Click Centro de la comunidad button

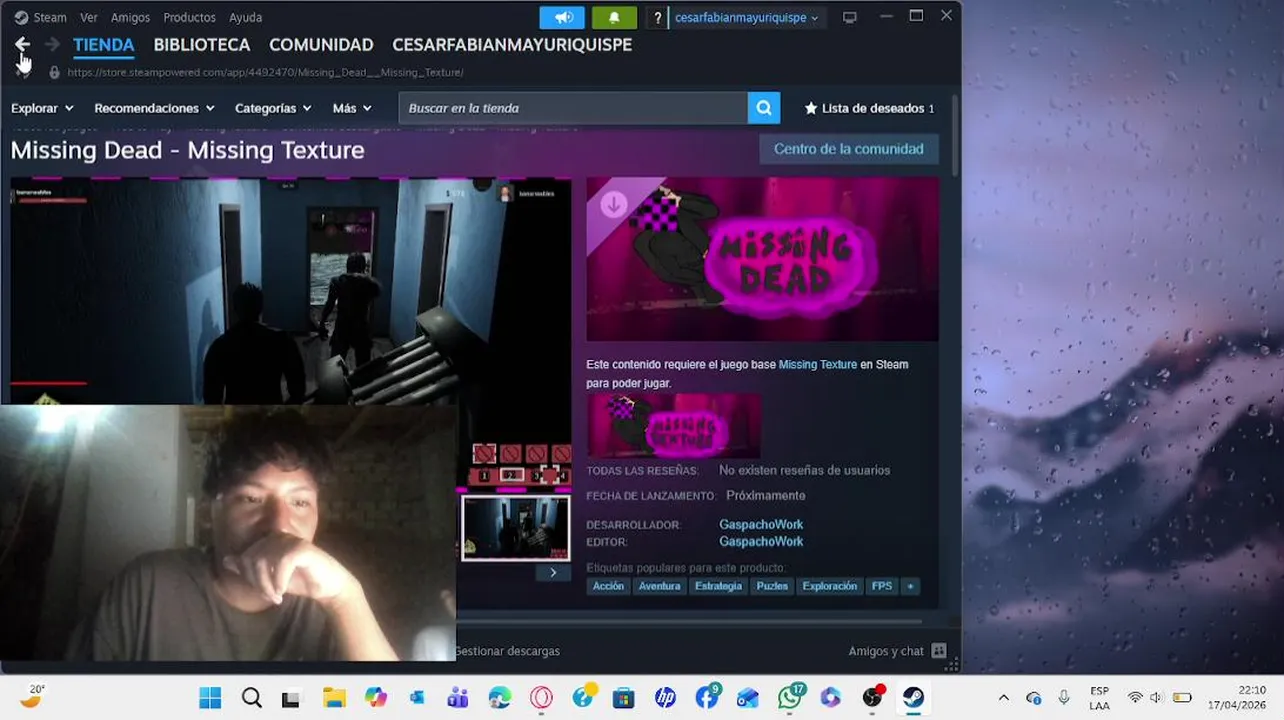849,149
